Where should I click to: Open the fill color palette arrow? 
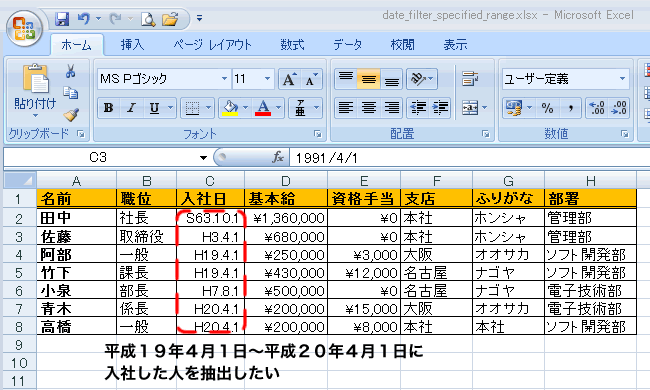[x=245, y=108]
